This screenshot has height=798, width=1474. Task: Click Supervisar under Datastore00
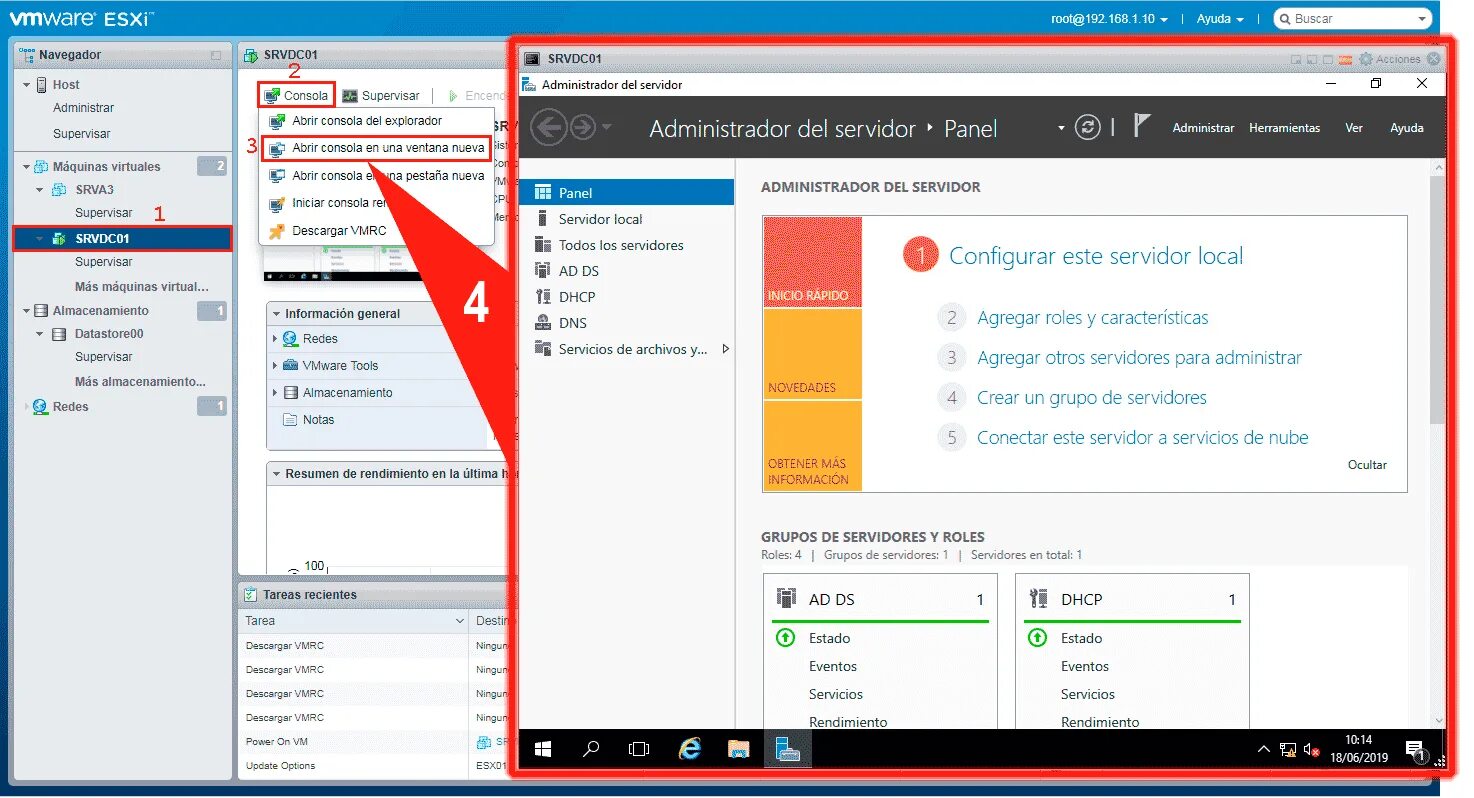coord(103,357)
